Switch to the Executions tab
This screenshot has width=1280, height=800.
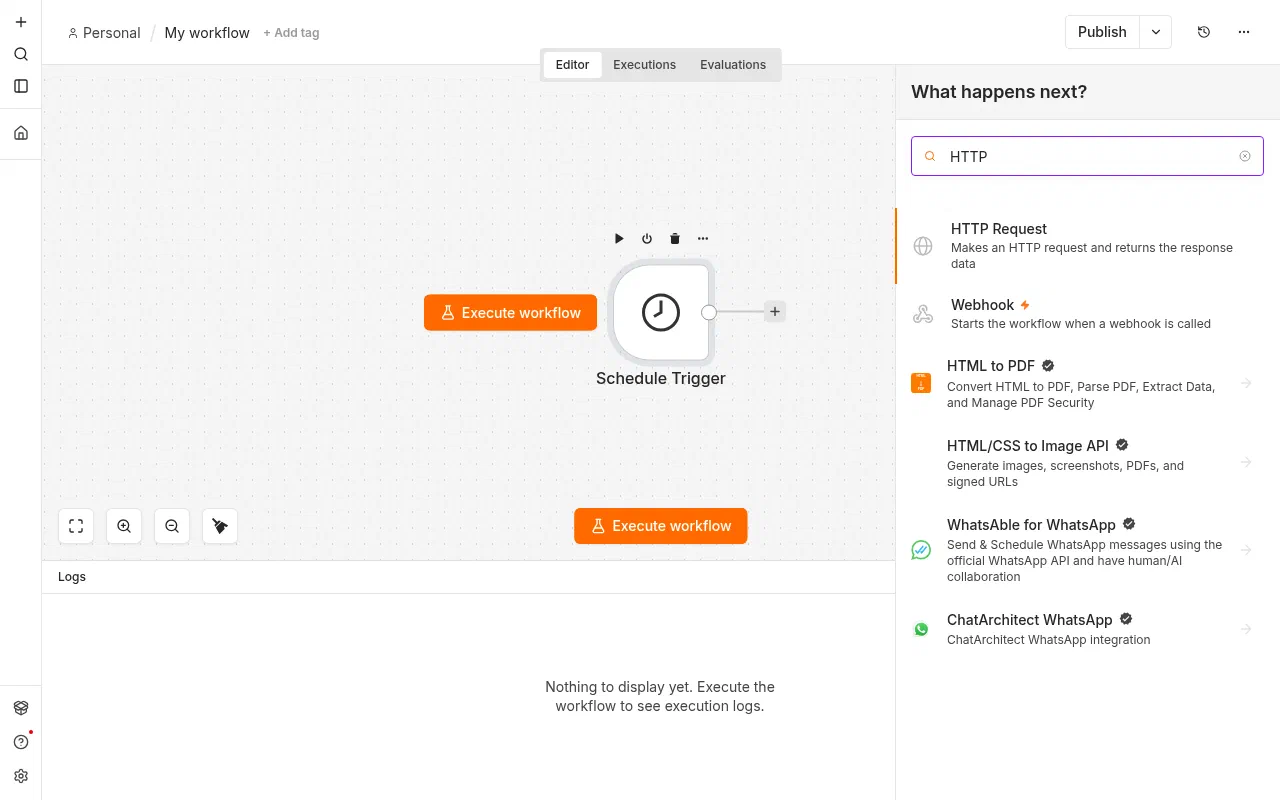pyautogui.click(x=644, y=65)
